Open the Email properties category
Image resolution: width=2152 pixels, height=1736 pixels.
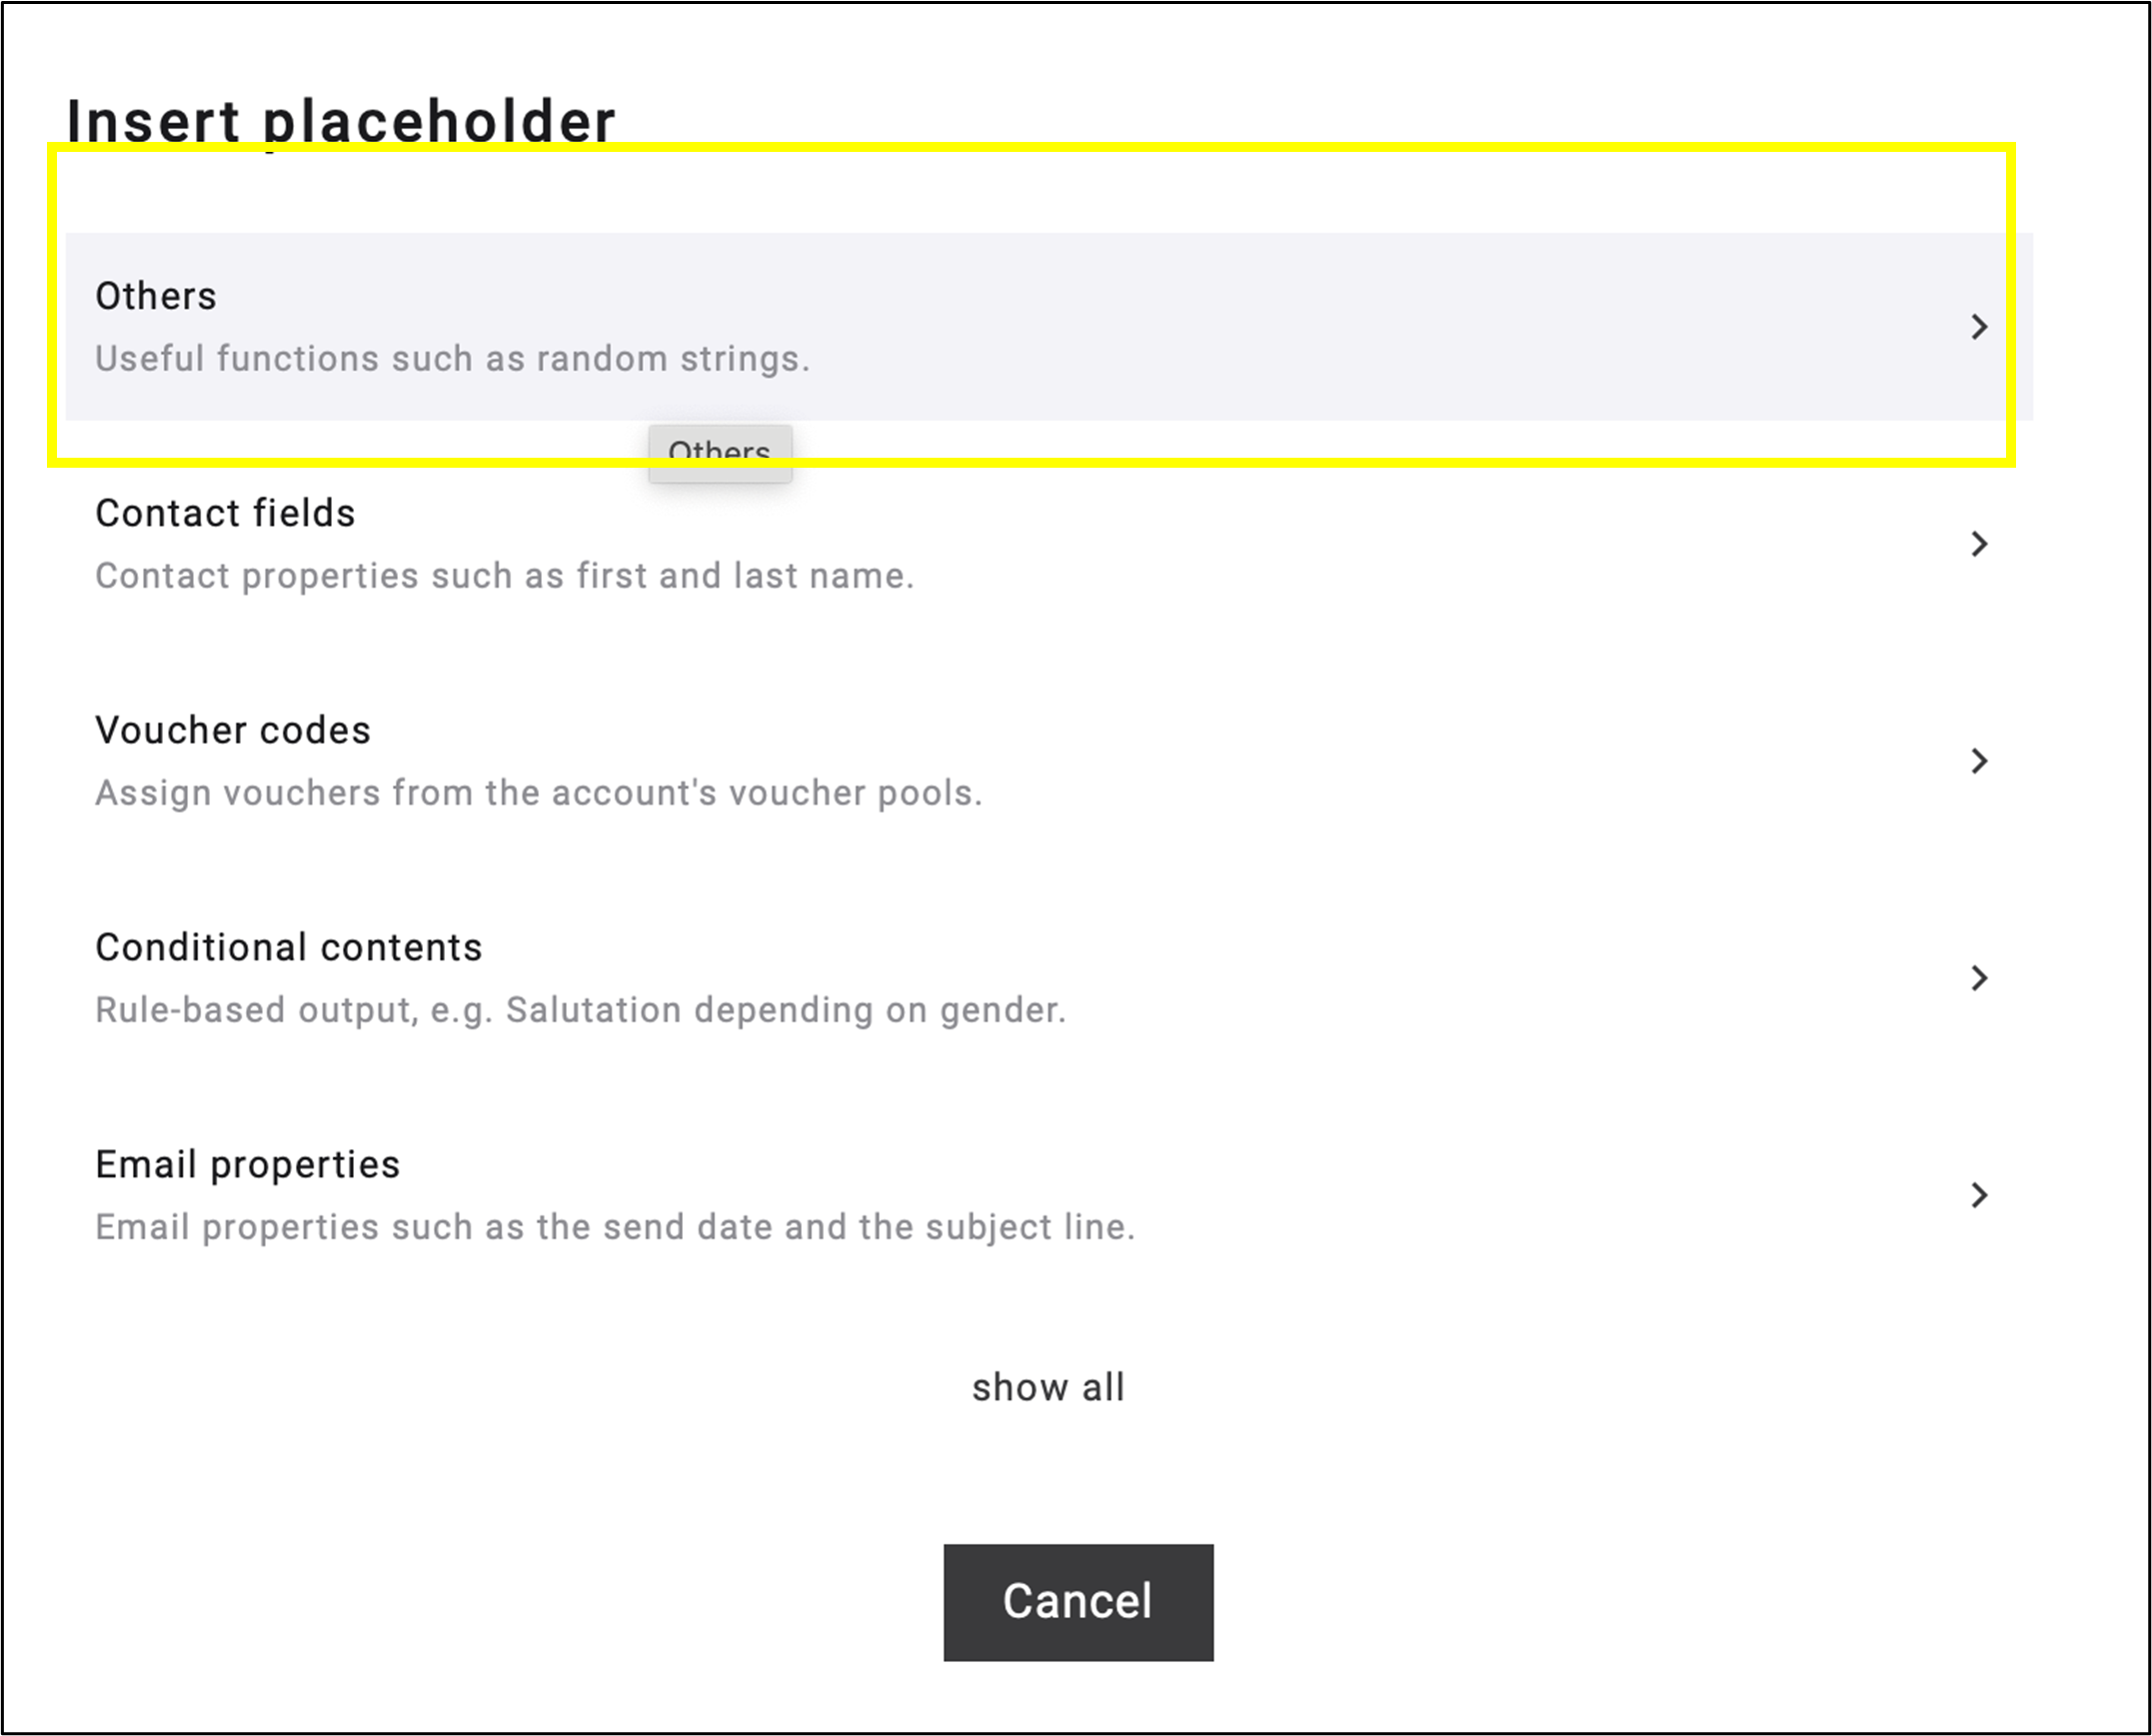1049,1195
